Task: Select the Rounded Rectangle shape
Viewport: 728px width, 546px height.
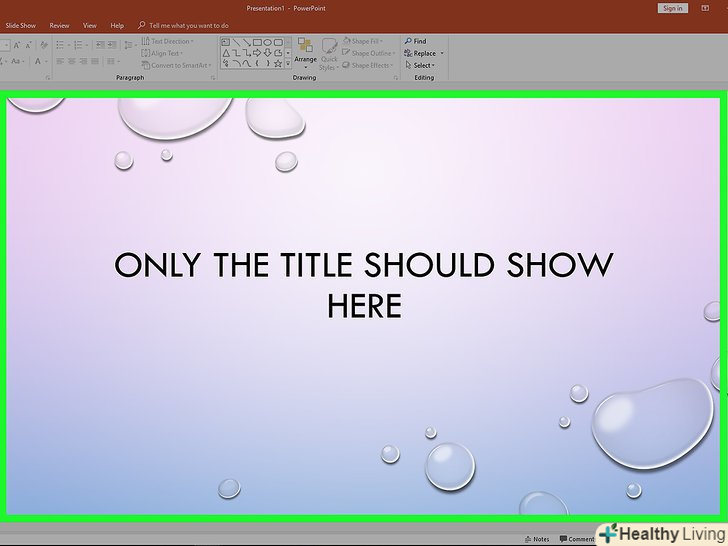Action: tap(278, 42)
